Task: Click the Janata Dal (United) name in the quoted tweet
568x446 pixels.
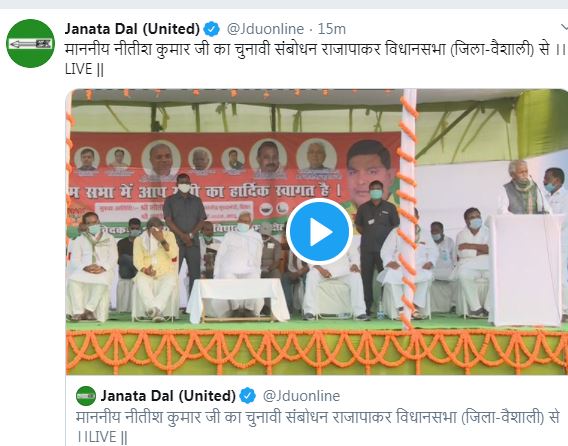Action: [x=168, y=396]
